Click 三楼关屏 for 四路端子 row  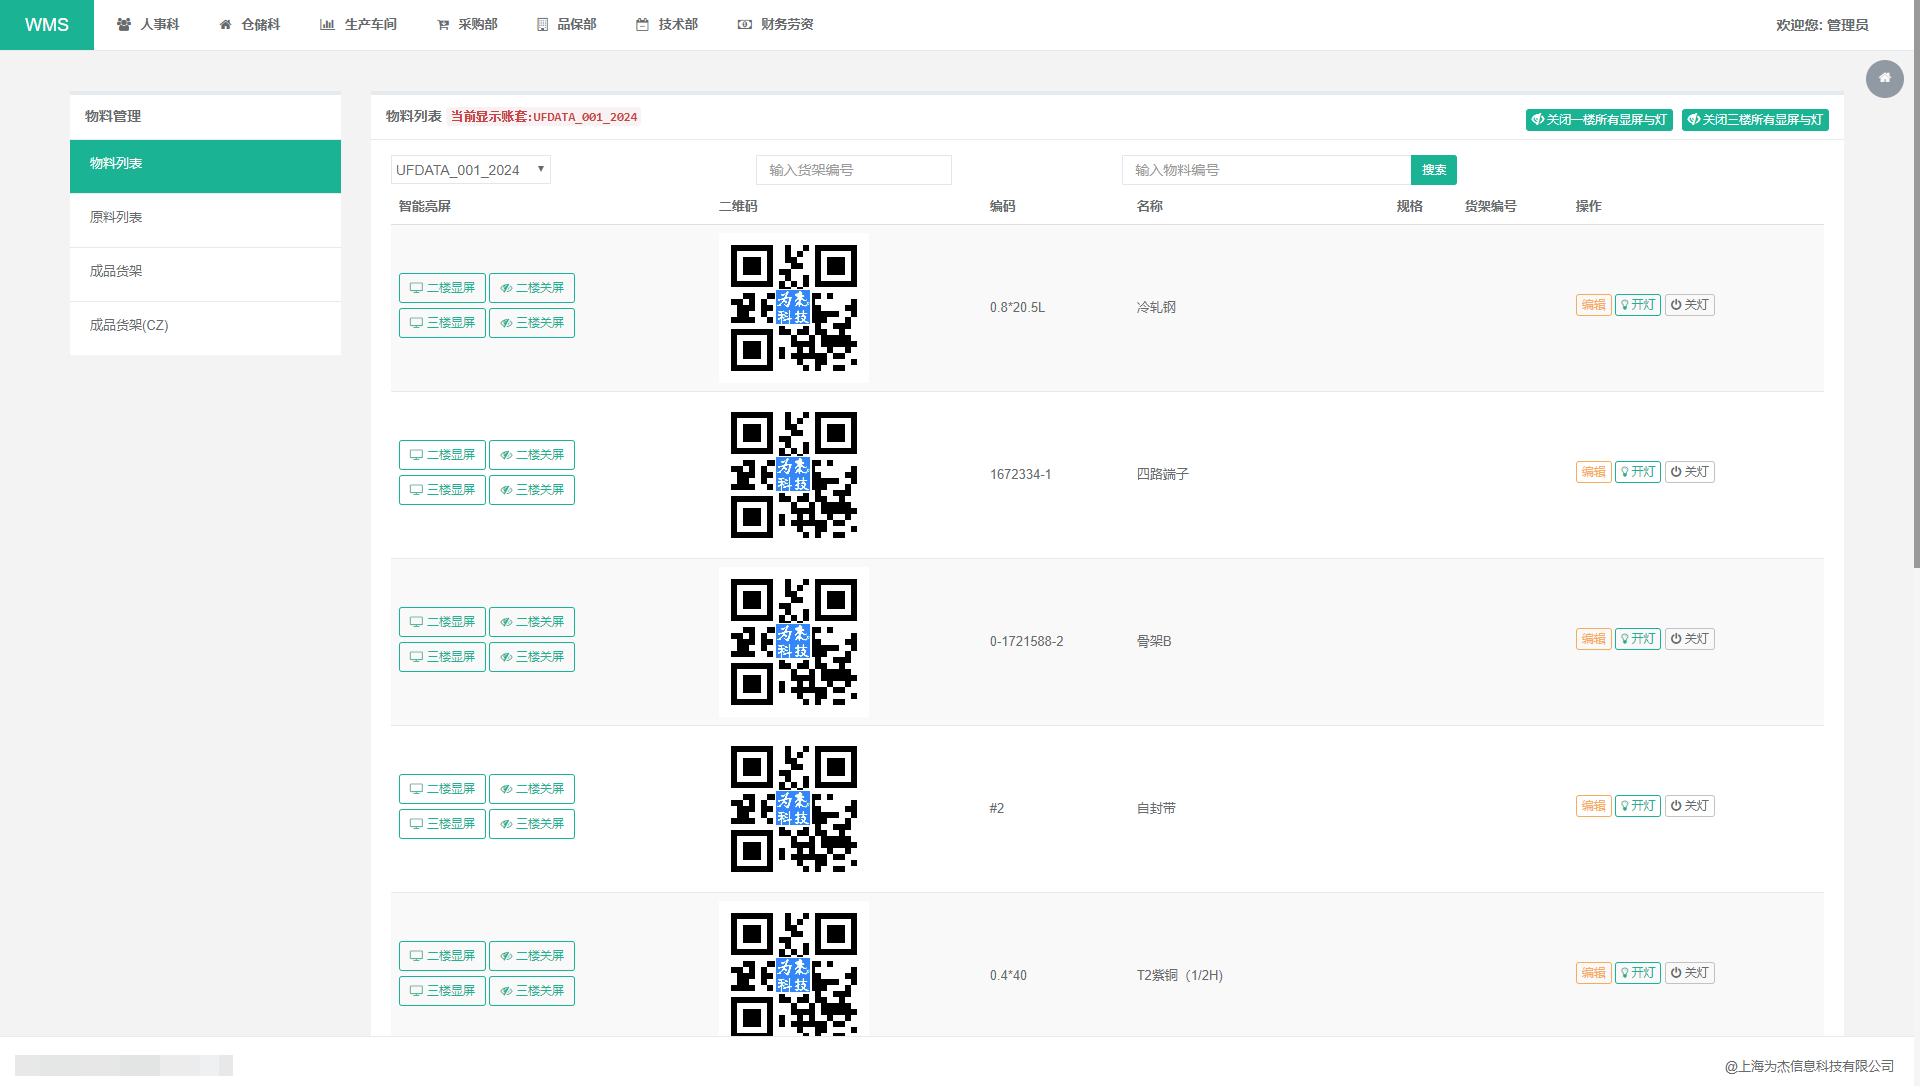pos(532,490)
